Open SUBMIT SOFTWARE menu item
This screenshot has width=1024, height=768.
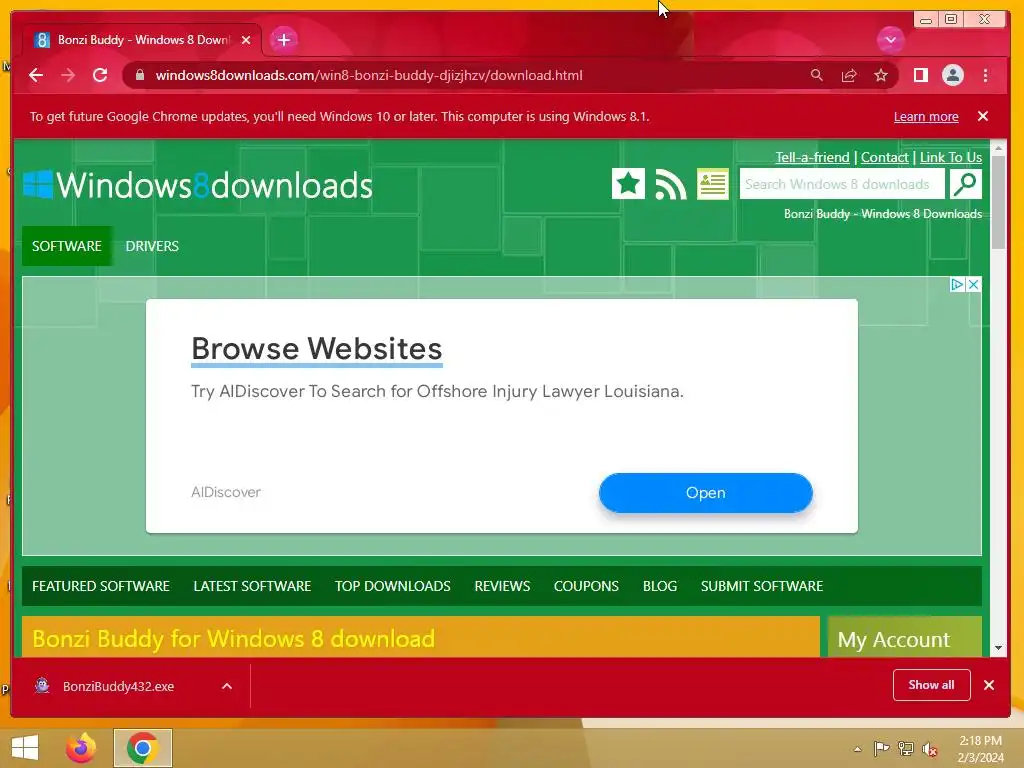tap(761, 586)
